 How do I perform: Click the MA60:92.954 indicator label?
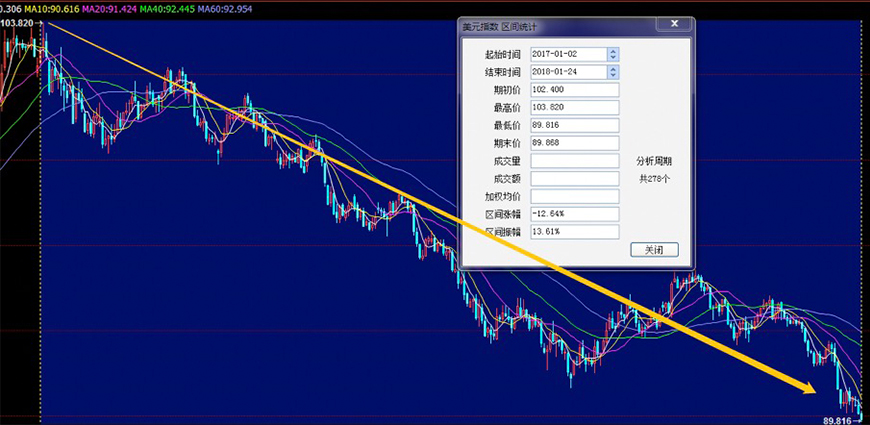coord(225,9)
